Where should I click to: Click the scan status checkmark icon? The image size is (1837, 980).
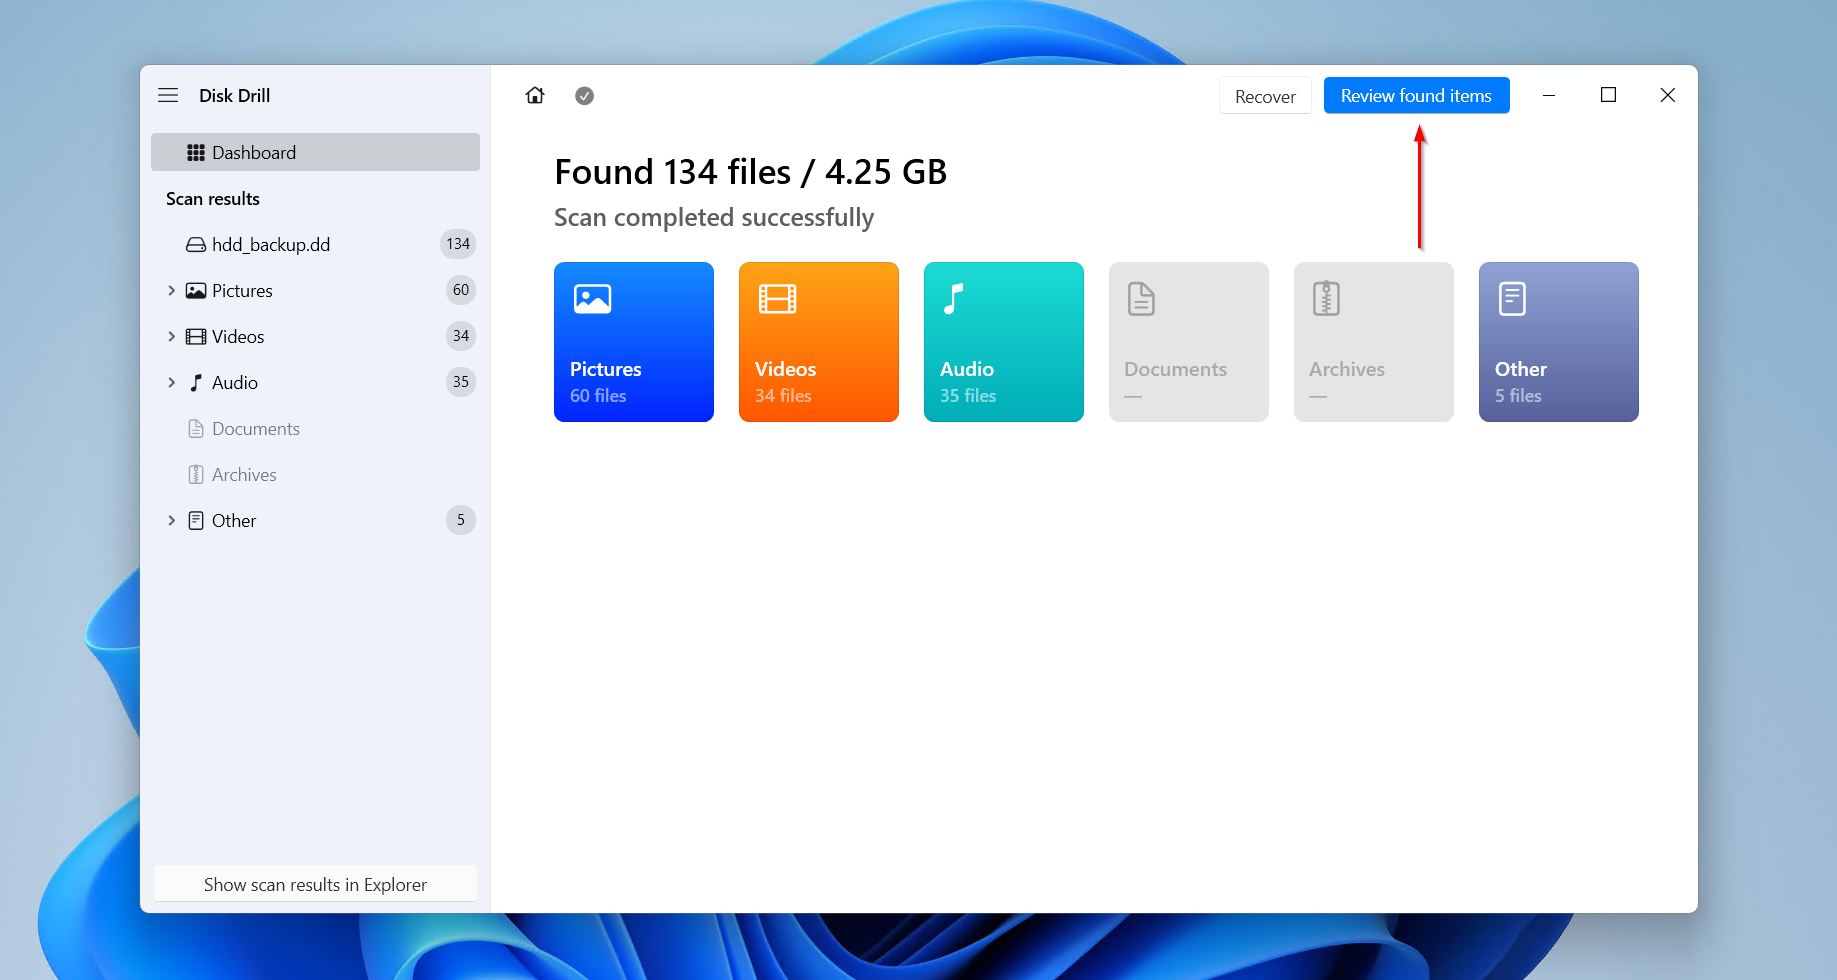coord(584,95)
